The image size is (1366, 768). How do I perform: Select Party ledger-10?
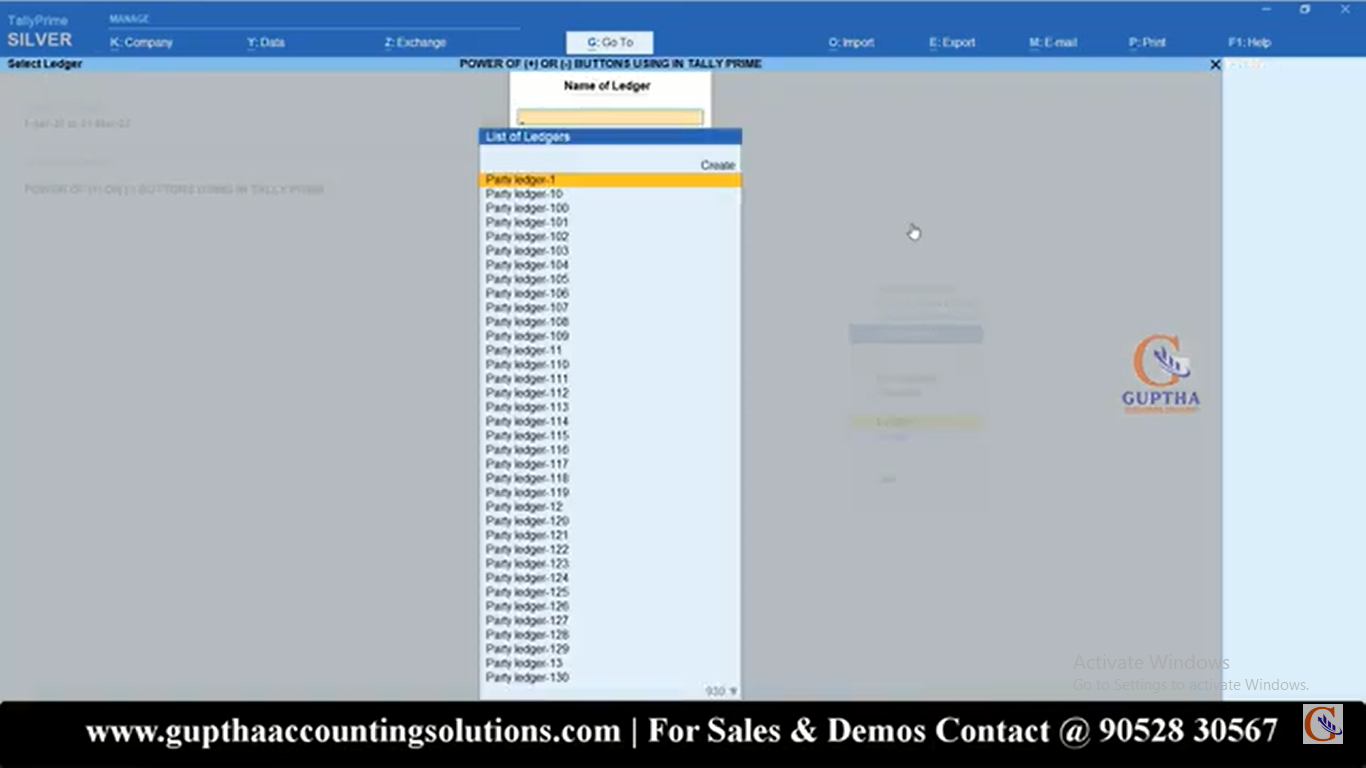pyautogui.click(x=610, y=194)
